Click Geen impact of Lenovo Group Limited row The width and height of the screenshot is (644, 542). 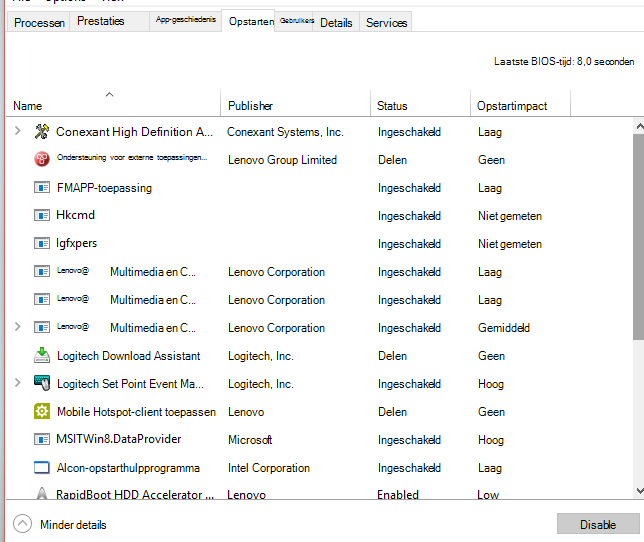[x=491, y=160]
